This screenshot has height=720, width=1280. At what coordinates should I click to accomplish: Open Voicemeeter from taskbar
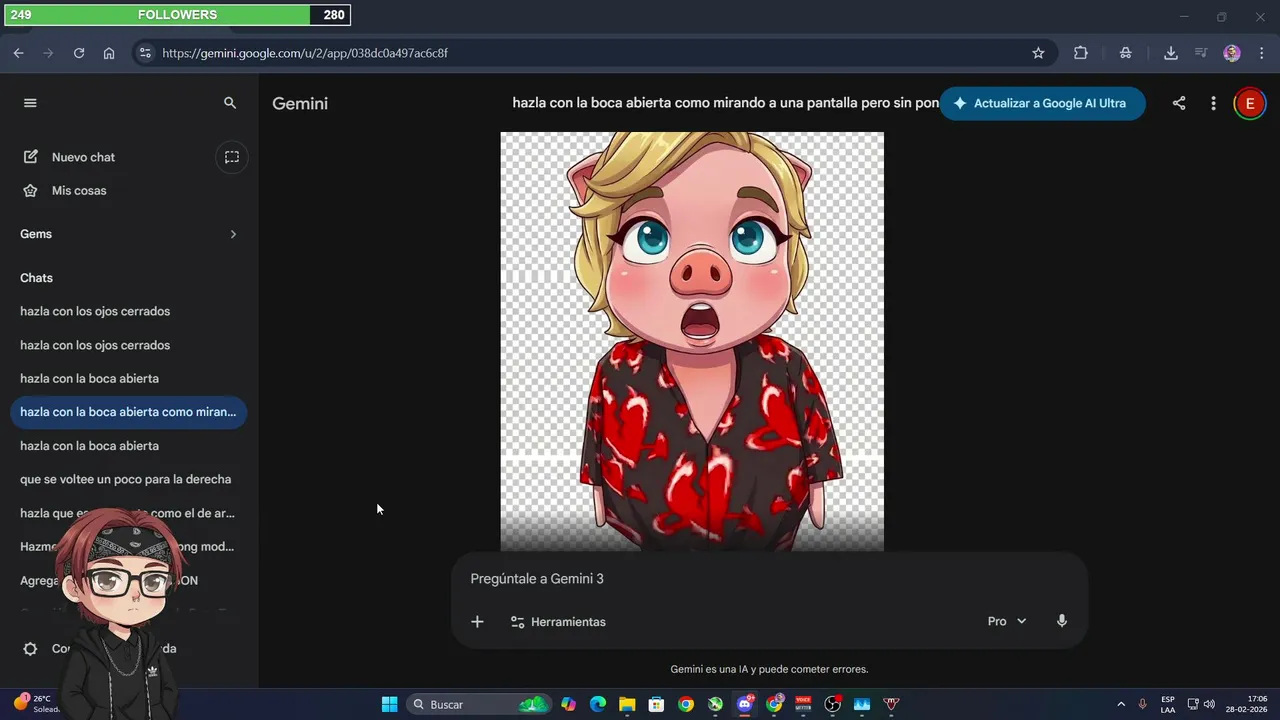pos(803,704)
